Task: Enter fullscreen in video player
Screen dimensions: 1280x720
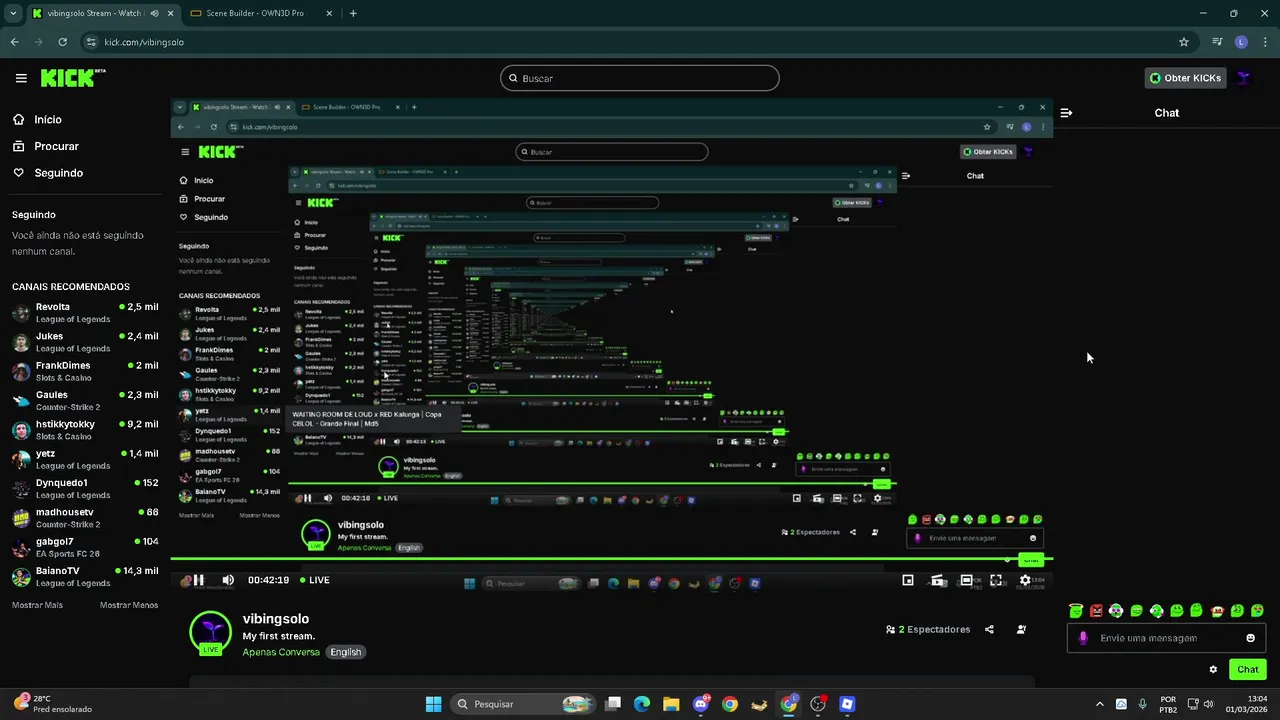Action: click(996, 580)
